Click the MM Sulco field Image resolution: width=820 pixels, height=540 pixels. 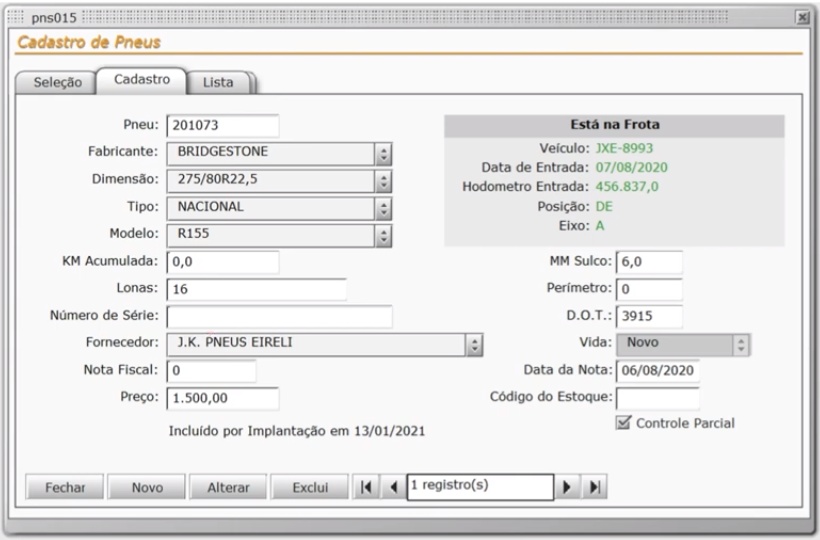pos(650,262)
